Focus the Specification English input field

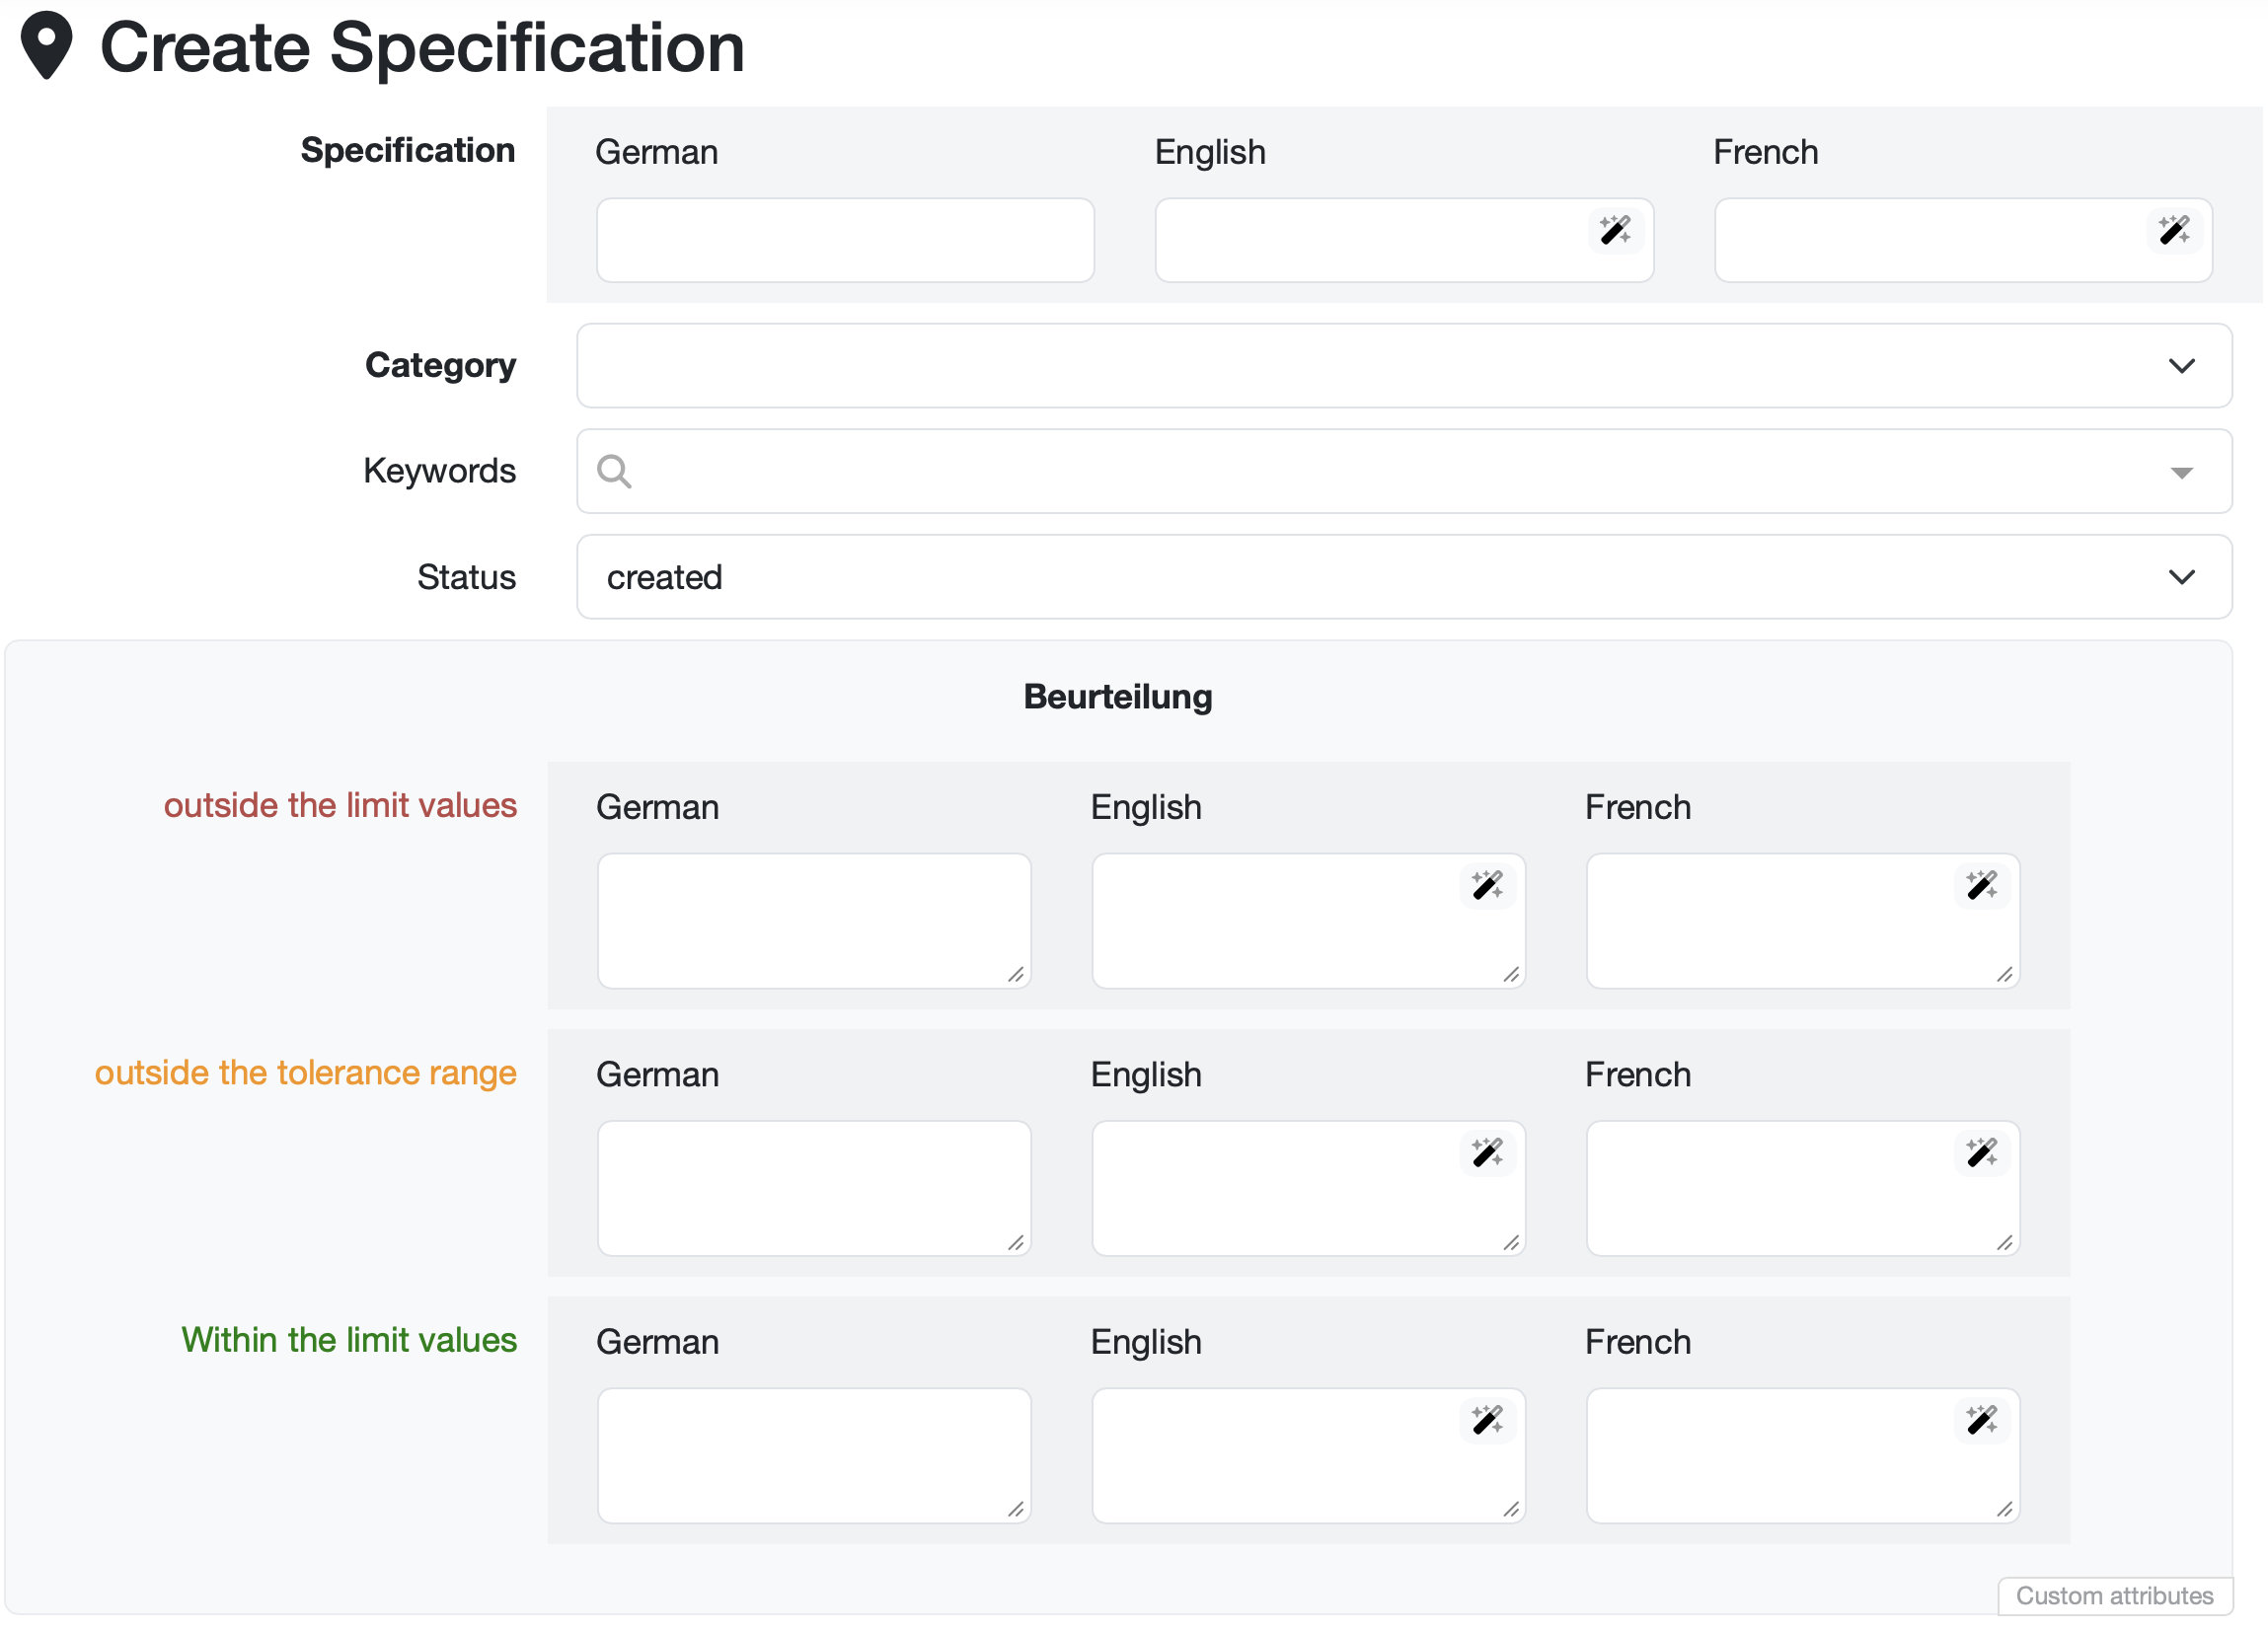point(1370,240)
